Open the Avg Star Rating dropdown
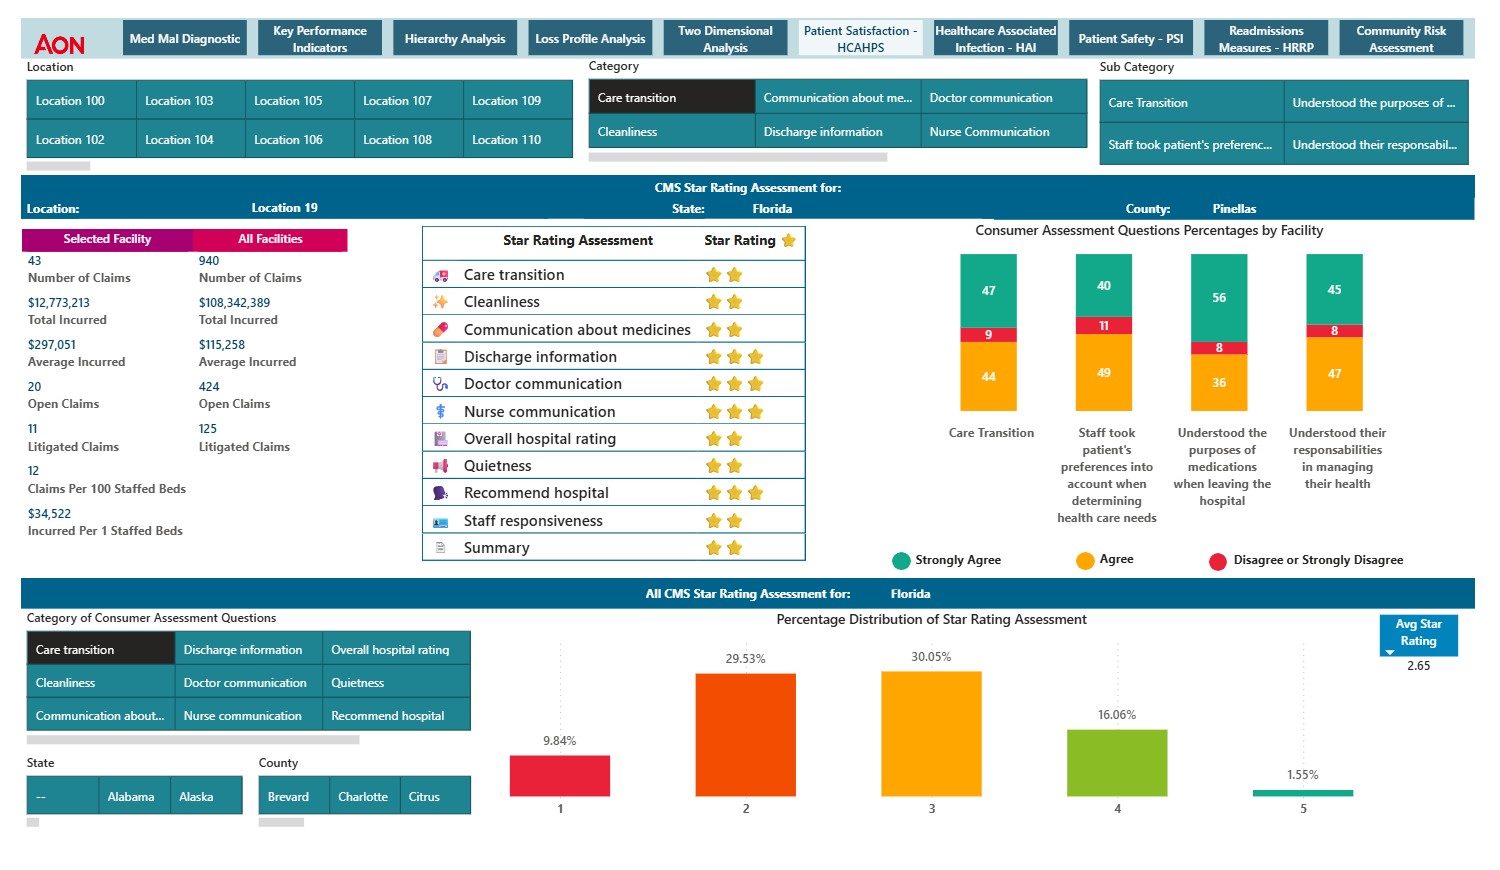This screenshot has width=1500, height=870. (1391, 651)
